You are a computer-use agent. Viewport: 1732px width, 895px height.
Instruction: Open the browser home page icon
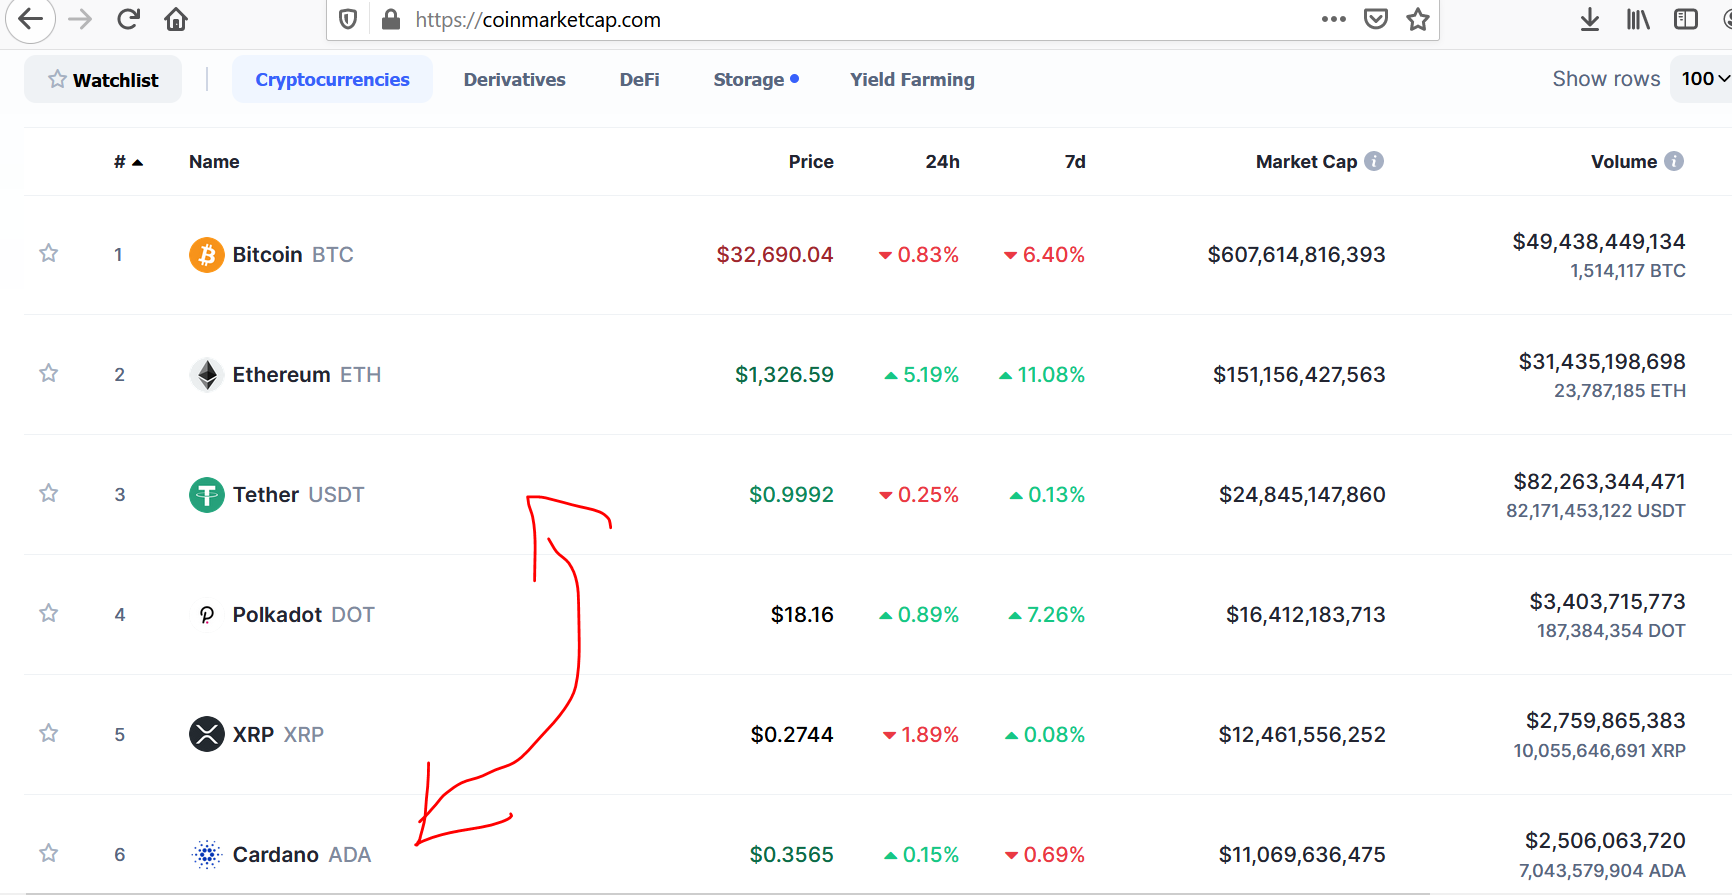coord(176,19)
